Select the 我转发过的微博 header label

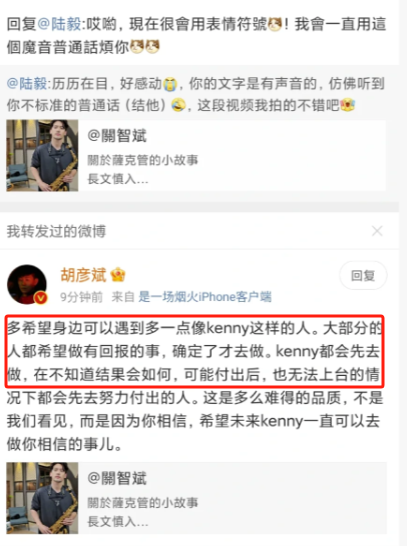point(56,231)
